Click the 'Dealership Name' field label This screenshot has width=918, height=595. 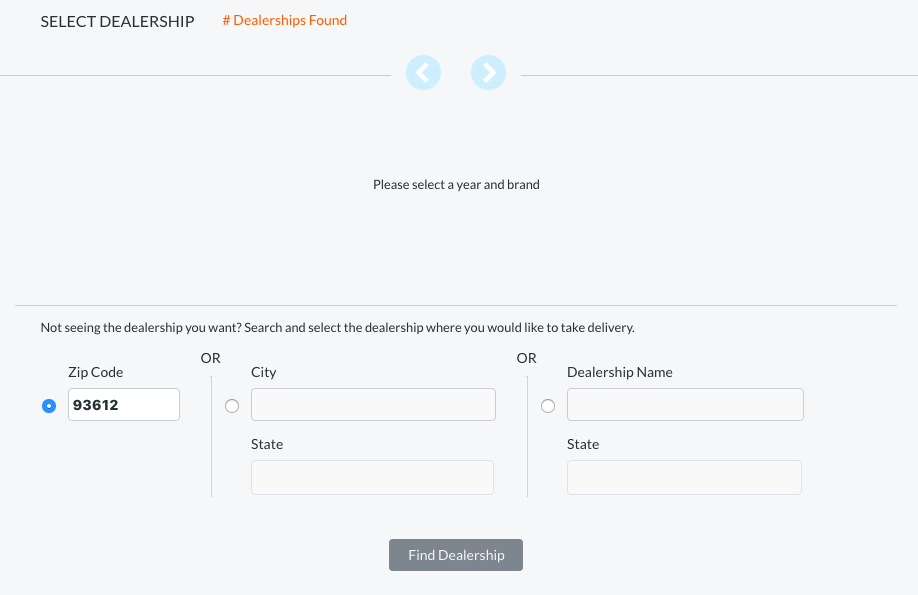pyautogui.click(x=617, y=371)
